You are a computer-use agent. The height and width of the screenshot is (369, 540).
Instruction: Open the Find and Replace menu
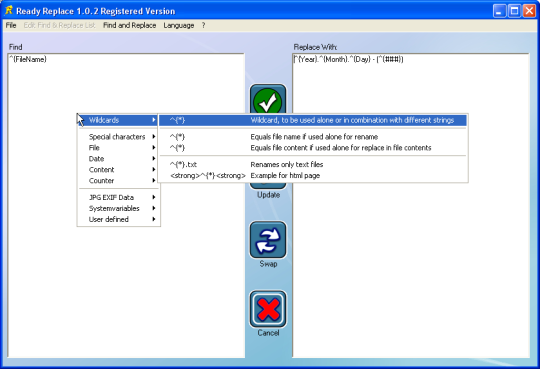click(129, 25)
